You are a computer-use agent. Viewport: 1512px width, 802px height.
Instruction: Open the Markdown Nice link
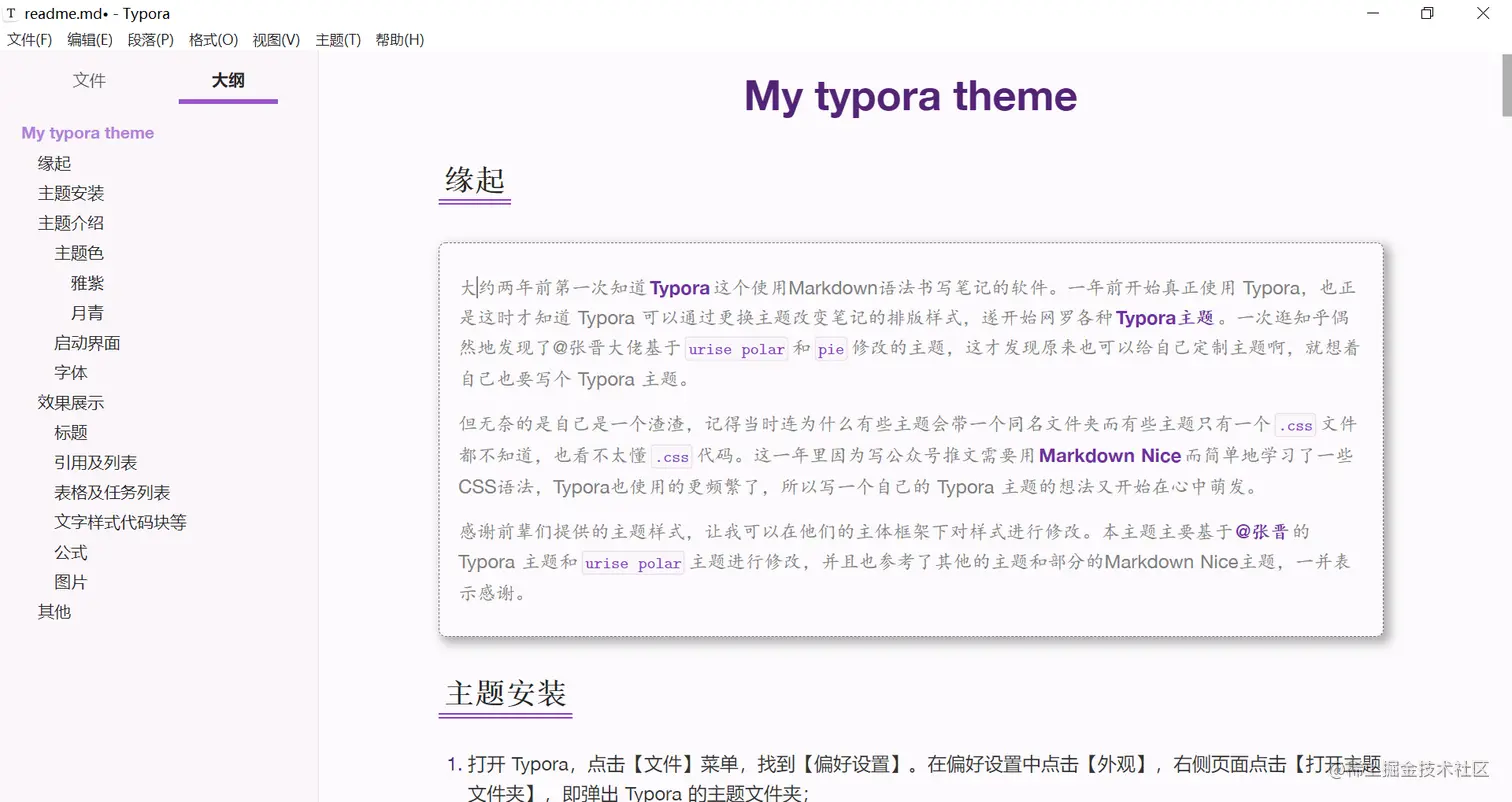pyautogui.click(x=1110, y=456)
